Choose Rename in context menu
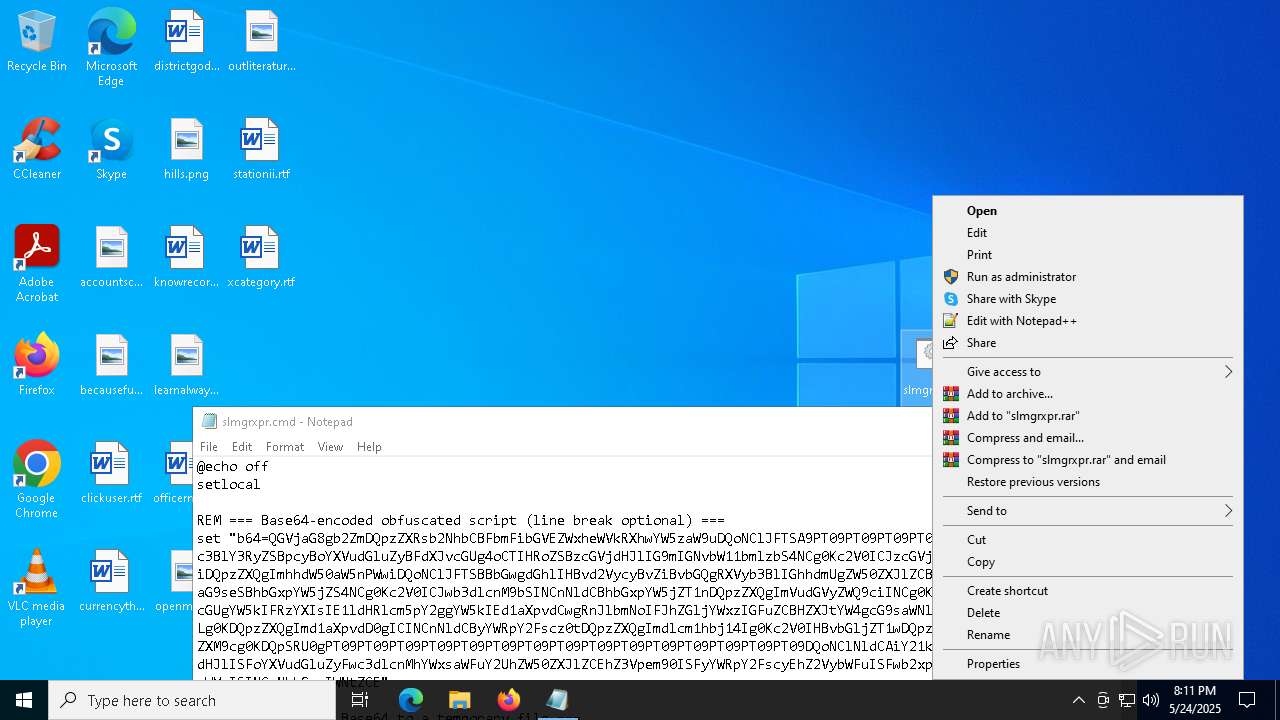The image size is (1280, 720). [1087, 635]
